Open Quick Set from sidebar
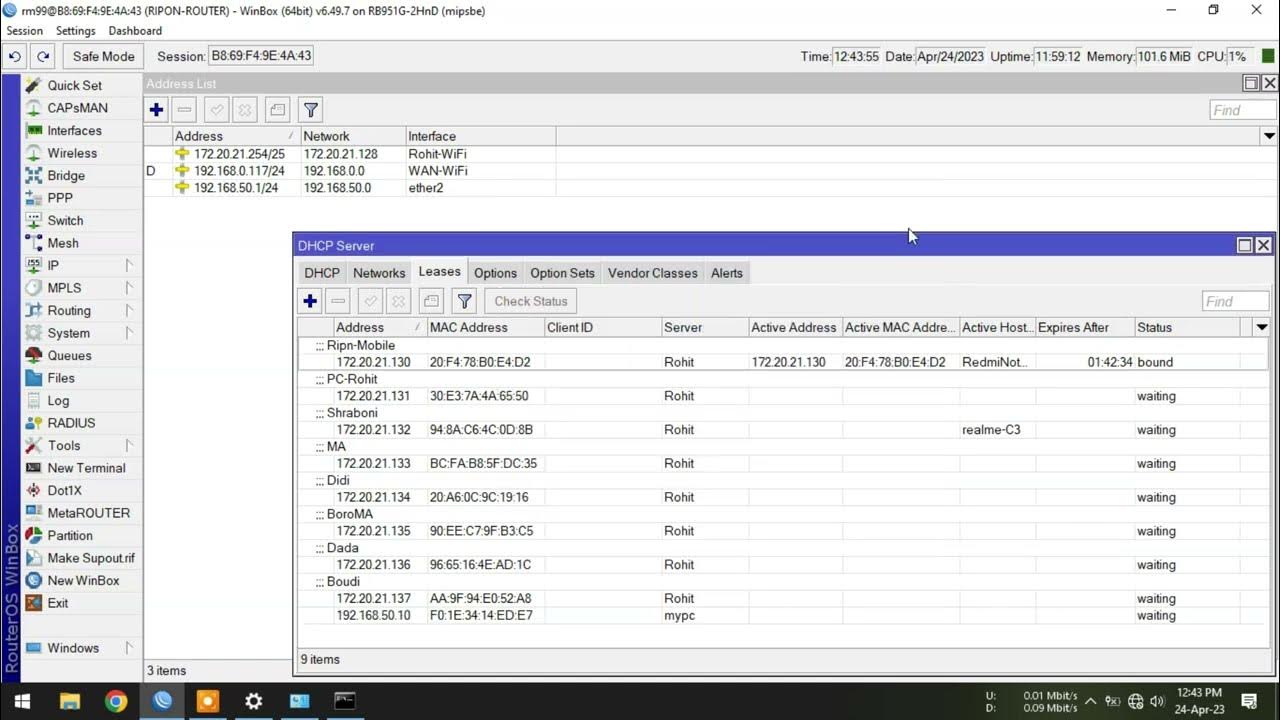1280x720 pixels. click(x=75, y=86)
